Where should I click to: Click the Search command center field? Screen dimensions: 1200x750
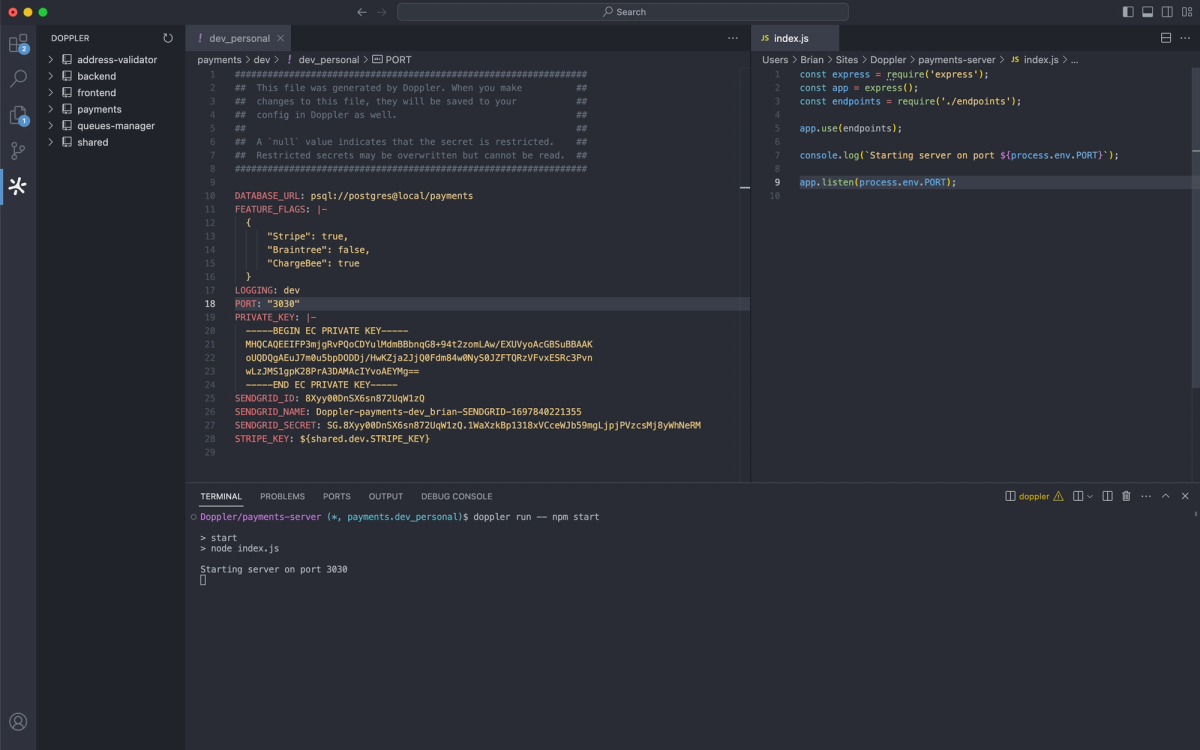pos(623,12)
